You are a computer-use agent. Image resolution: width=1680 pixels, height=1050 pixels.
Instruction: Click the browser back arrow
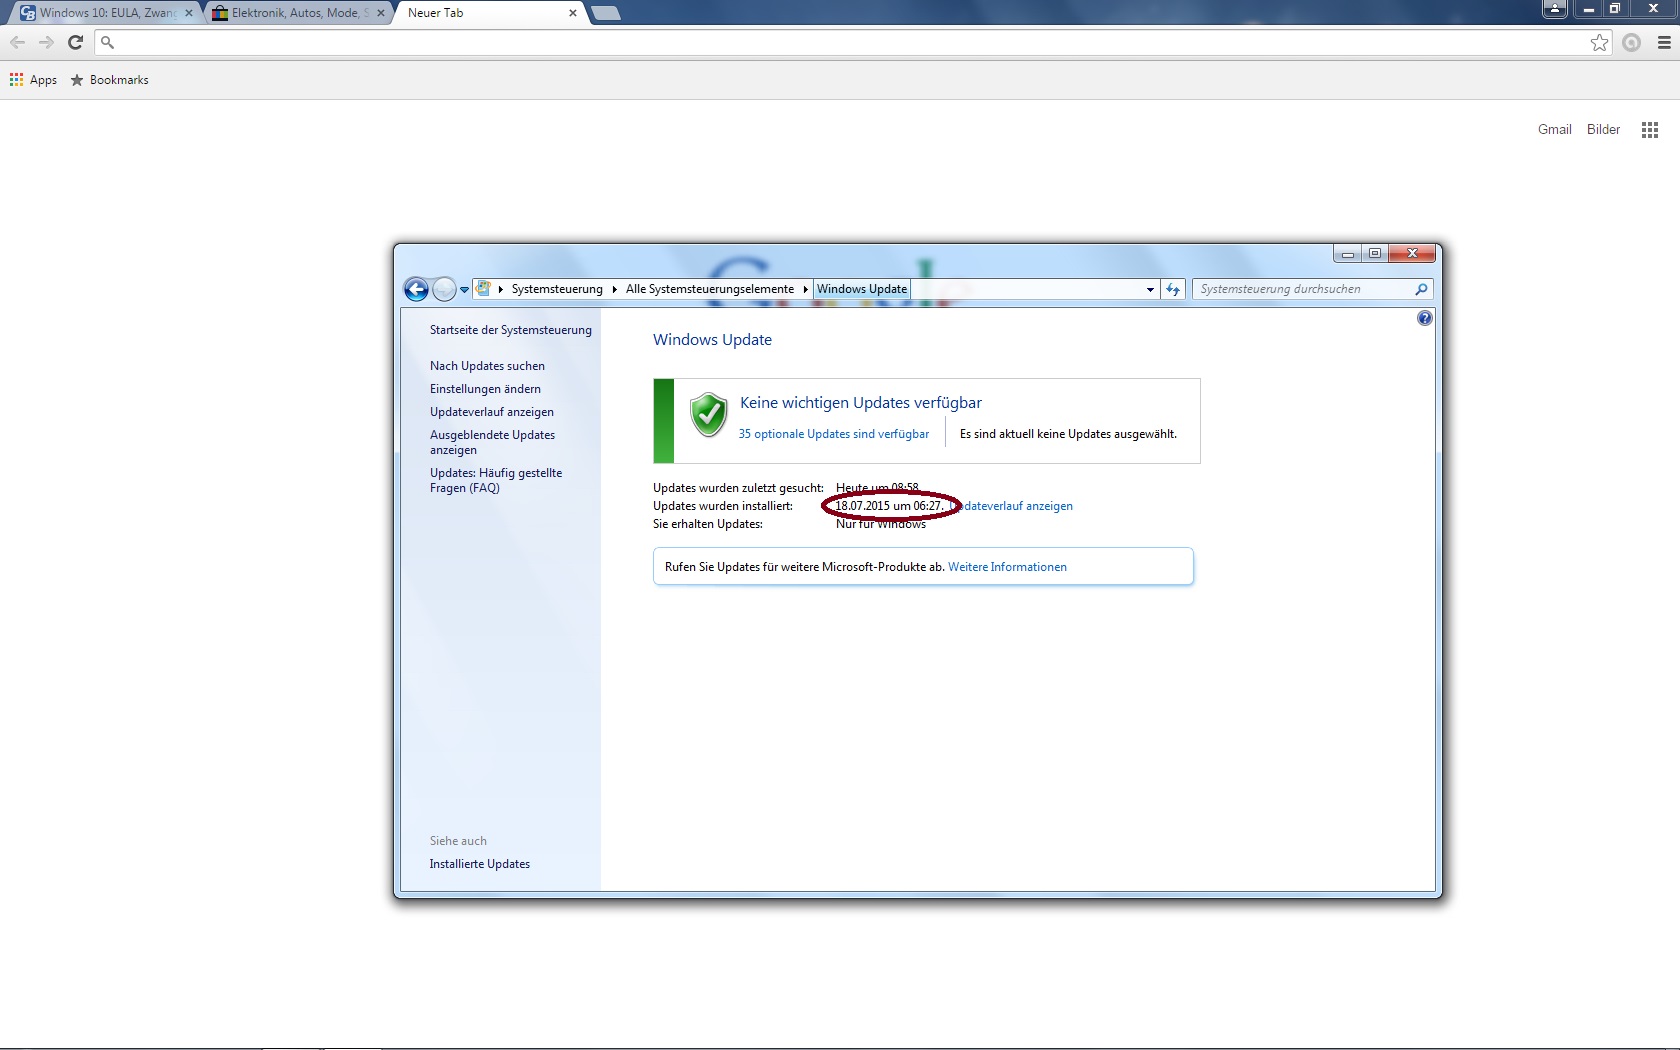click(x=17, y=42)
